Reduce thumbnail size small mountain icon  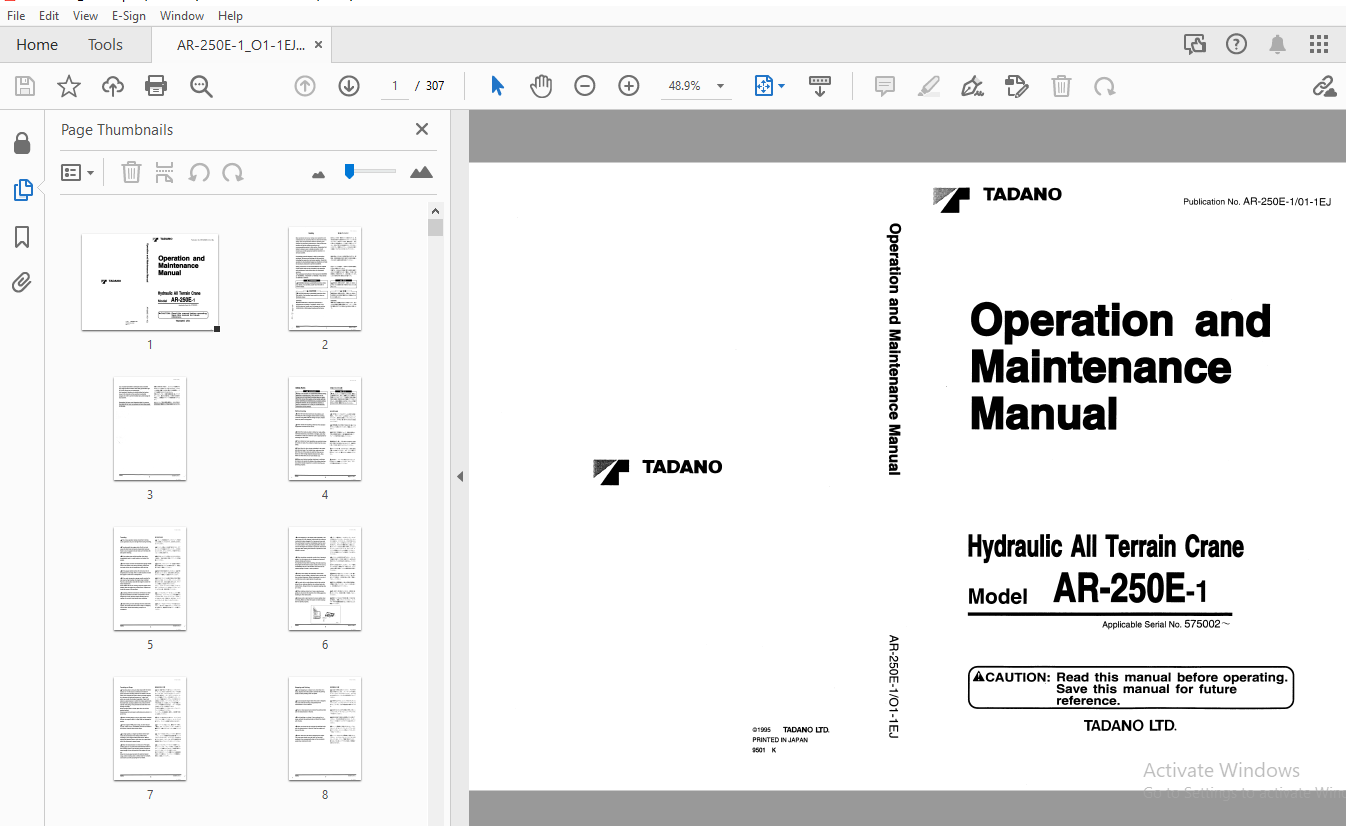pos(319,174)
